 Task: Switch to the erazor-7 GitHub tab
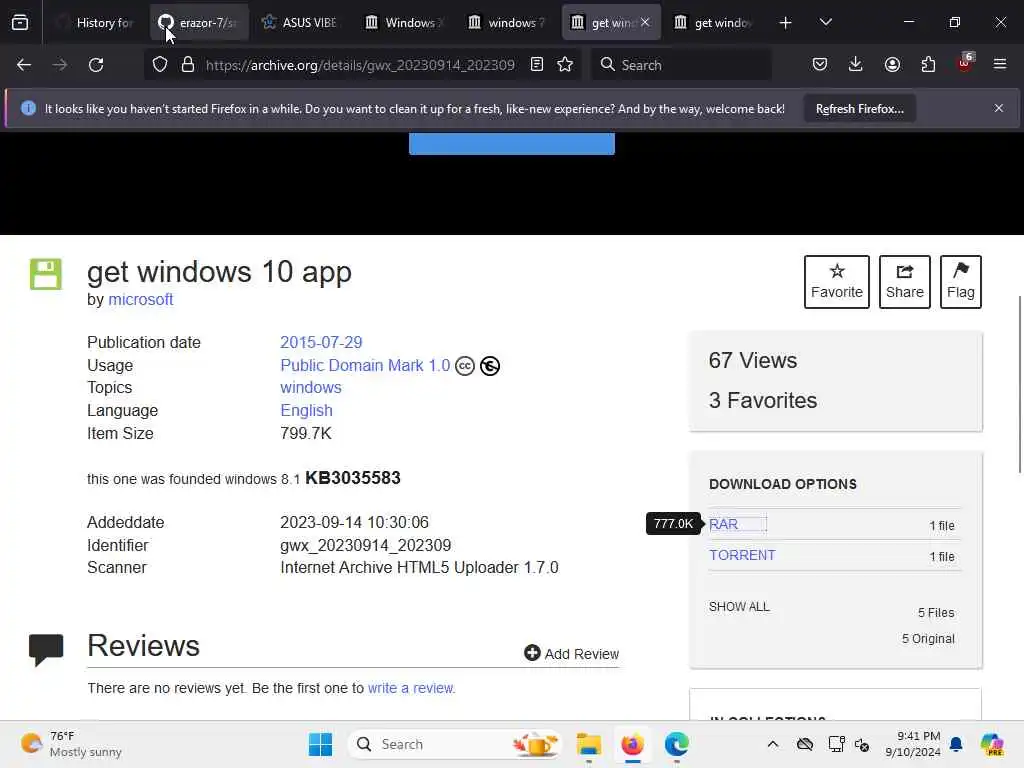coord(199,23)
